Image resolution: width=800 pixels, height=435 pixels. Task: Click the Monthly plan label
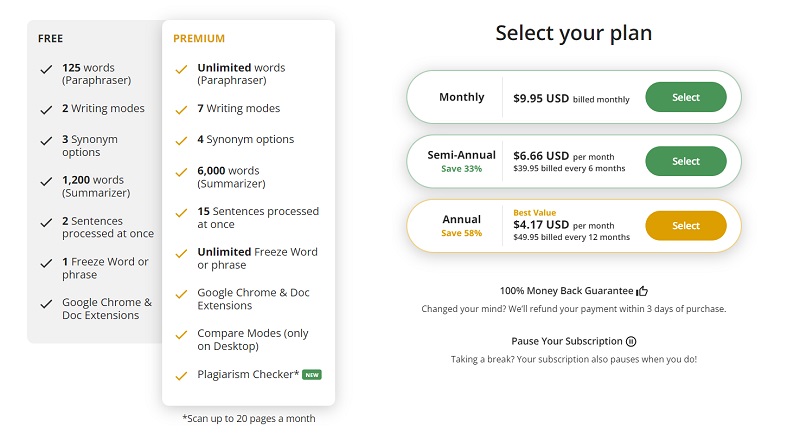click(x=462, y=97)
